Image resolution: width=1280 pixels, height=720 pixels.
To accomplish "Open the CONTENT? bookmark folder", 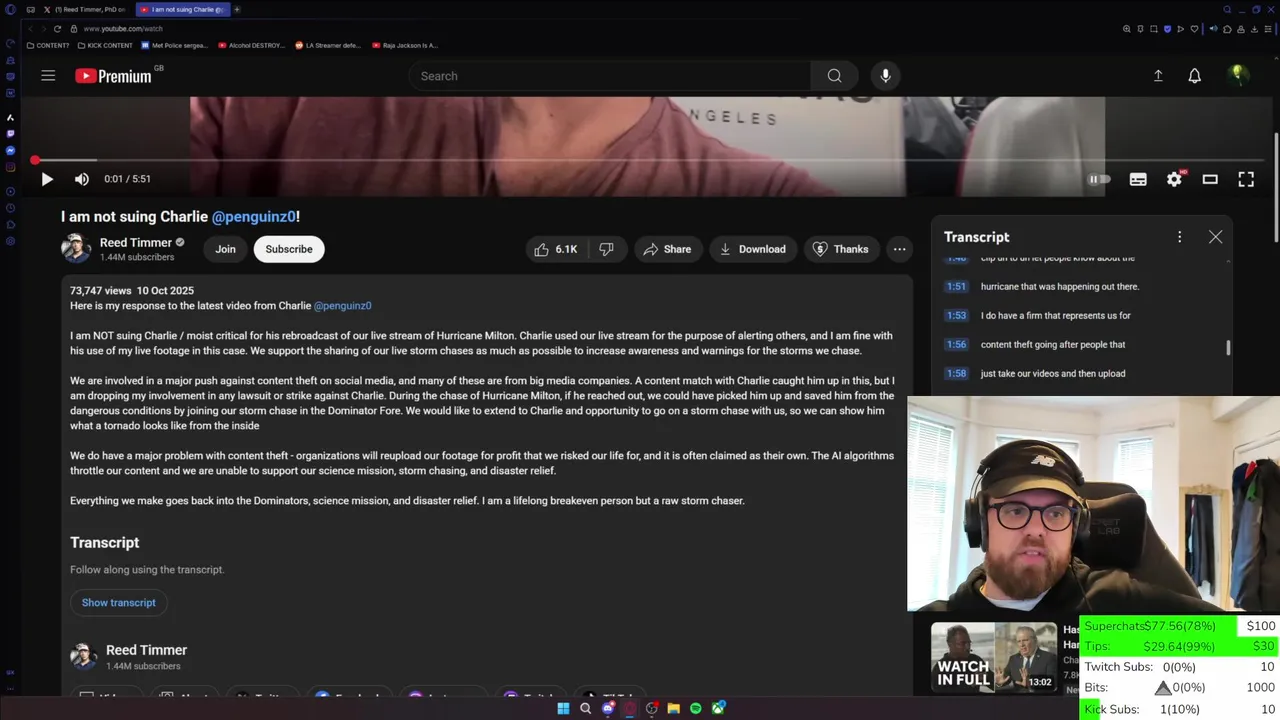I will click(48, 45).
